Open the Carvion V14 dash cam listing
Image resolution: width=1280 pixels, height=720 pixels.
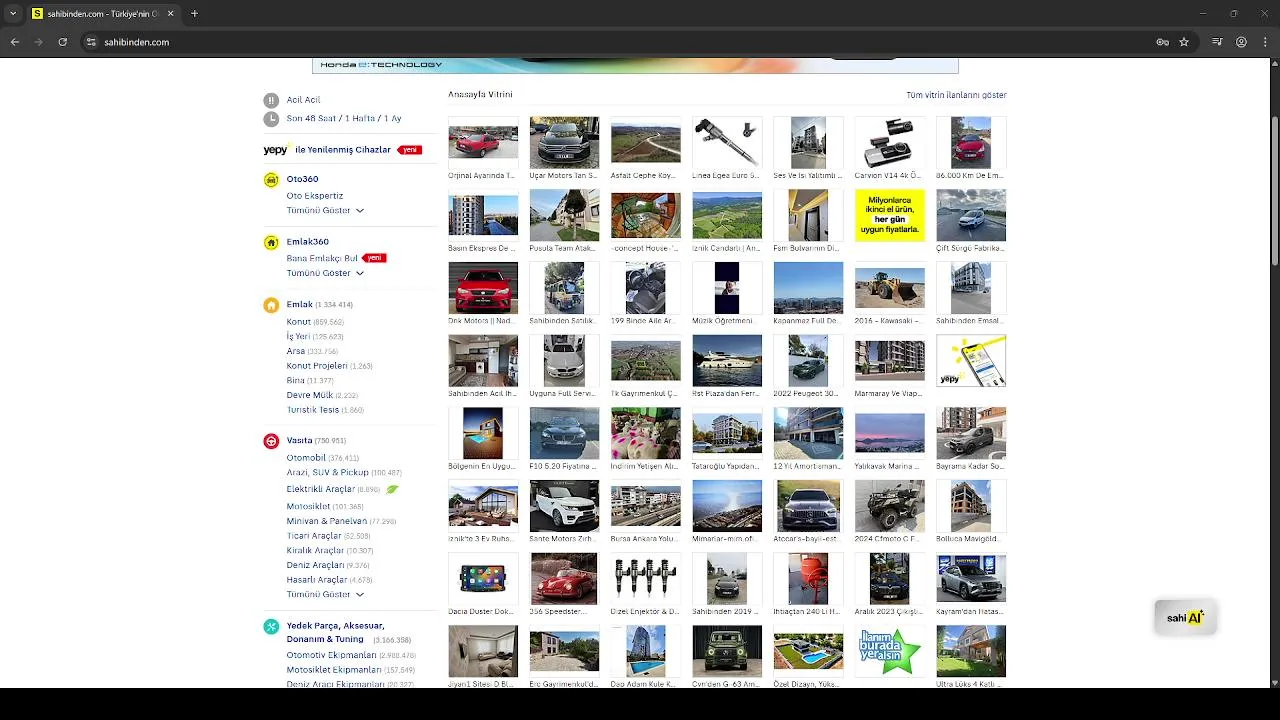click(889, 142)
